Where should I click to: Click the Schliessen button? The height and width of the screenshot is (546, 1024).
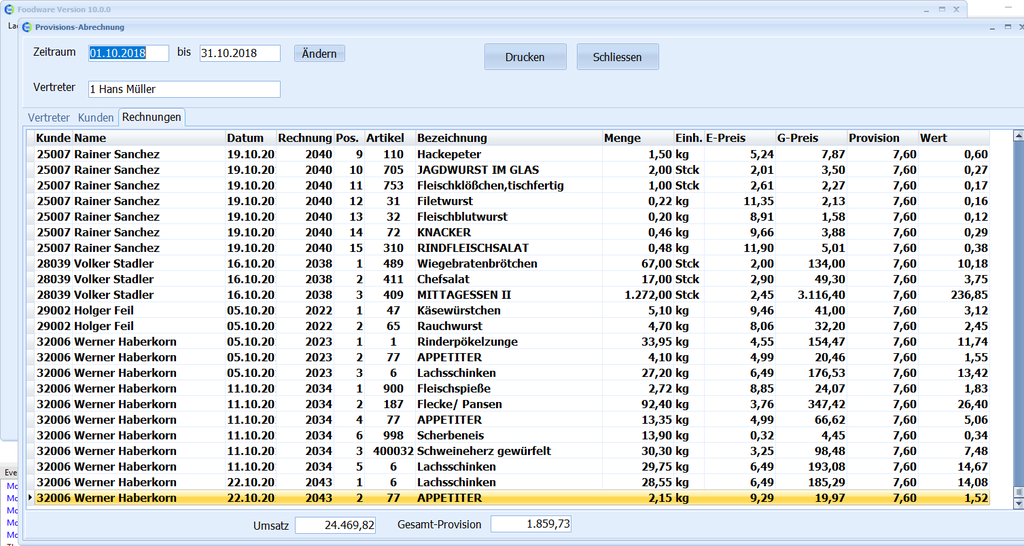point(617,57)
